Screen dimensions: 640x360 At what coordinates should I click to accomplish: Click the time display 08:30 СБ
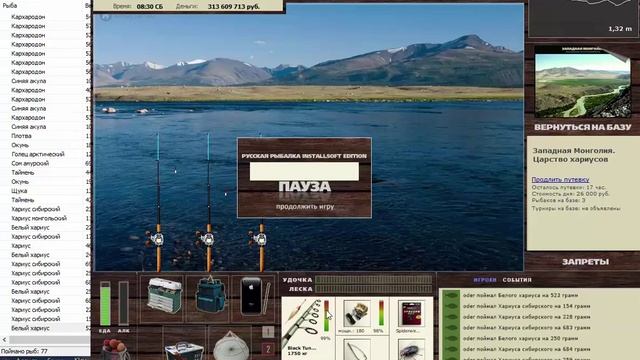point(149,7)
